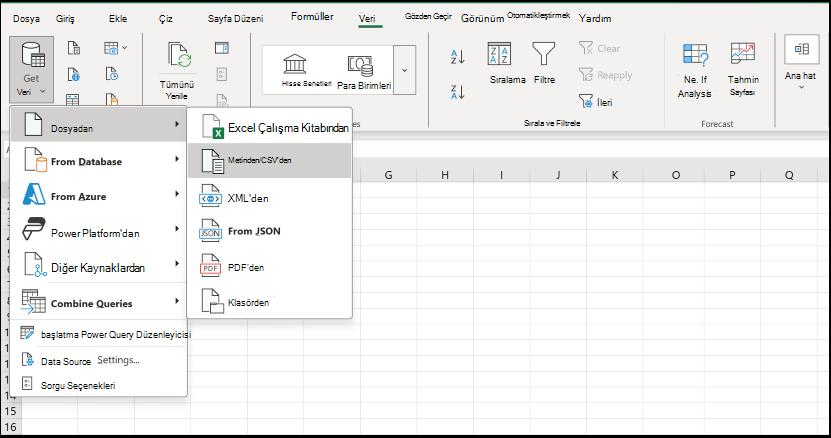This screenshot has height=438, width=831.
Task: Click Reapply filter
Action: [x=605, y=75]
